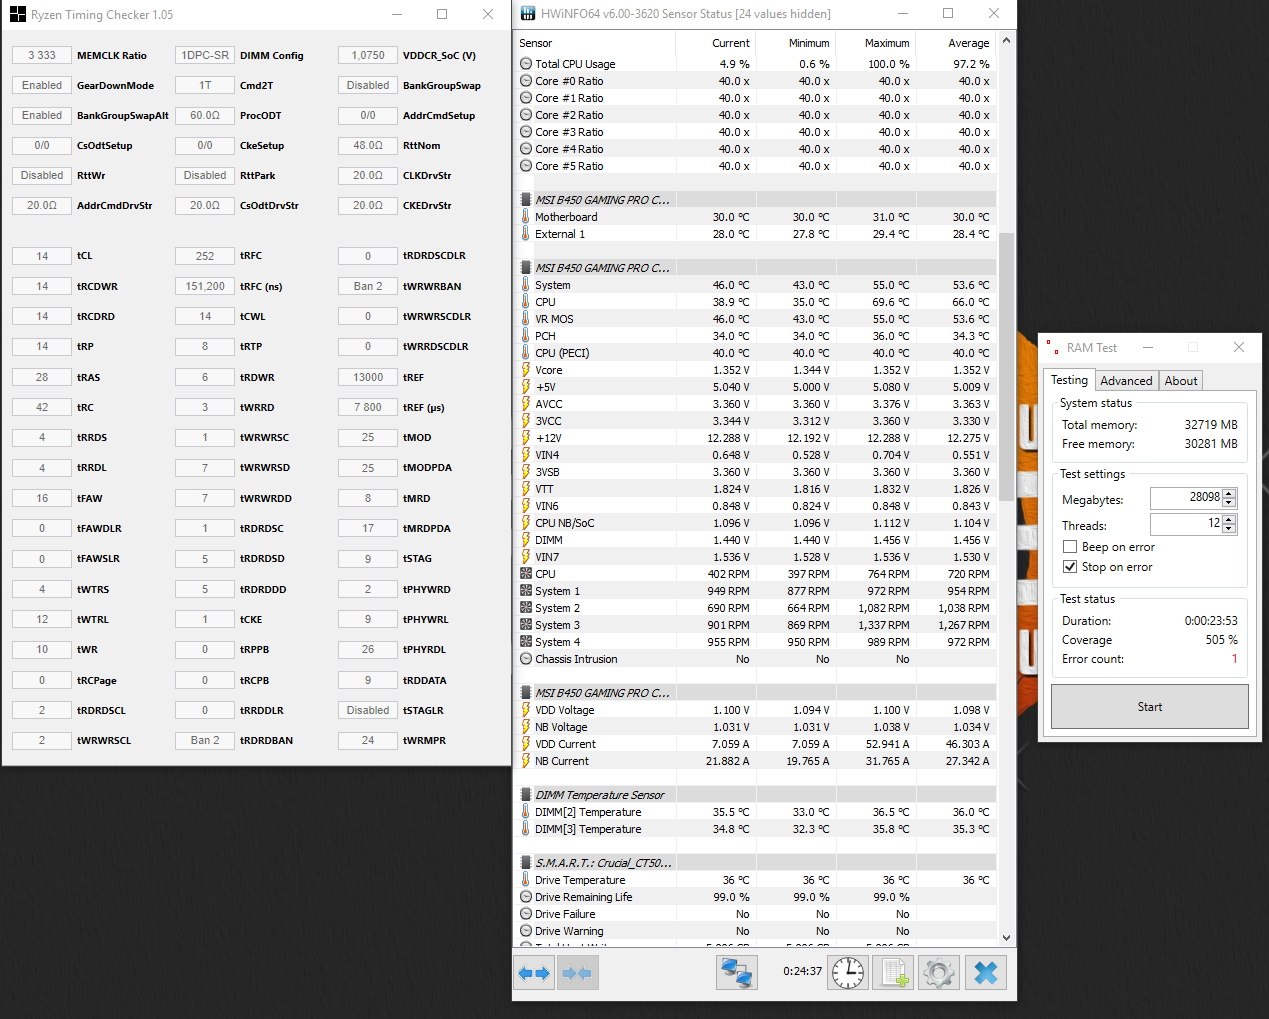Click the CPU fan RPM icon
The width and height of the screenshot is (1269, 1019).
click(x=526, y=574)
